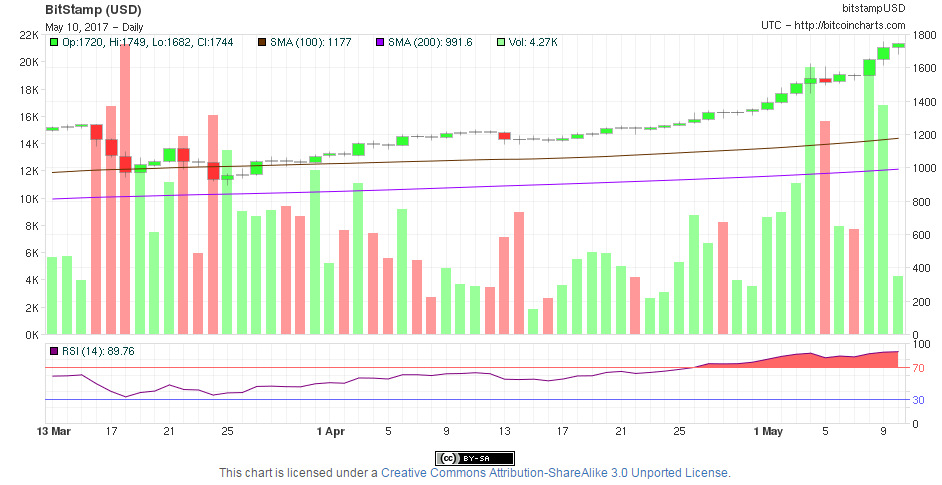
Task: Click the '22K' volume axis label
Action: pyautogui.click(x=29, y=35)
